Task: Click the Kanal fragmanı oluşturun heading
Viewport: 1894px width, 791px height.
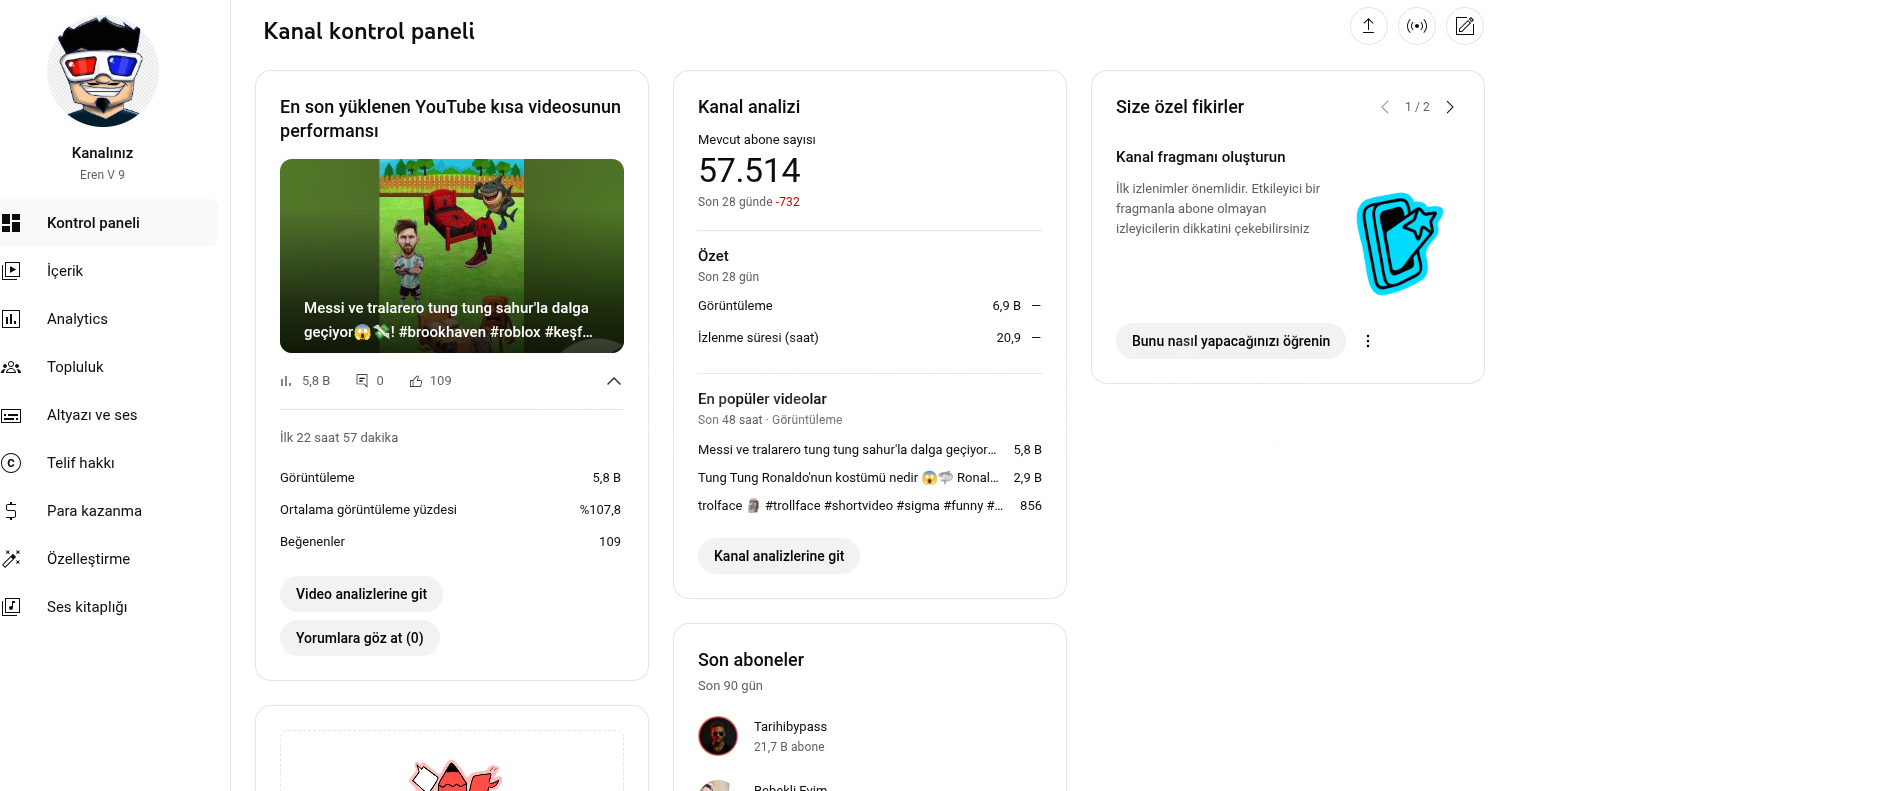Action: point(1200,157)
